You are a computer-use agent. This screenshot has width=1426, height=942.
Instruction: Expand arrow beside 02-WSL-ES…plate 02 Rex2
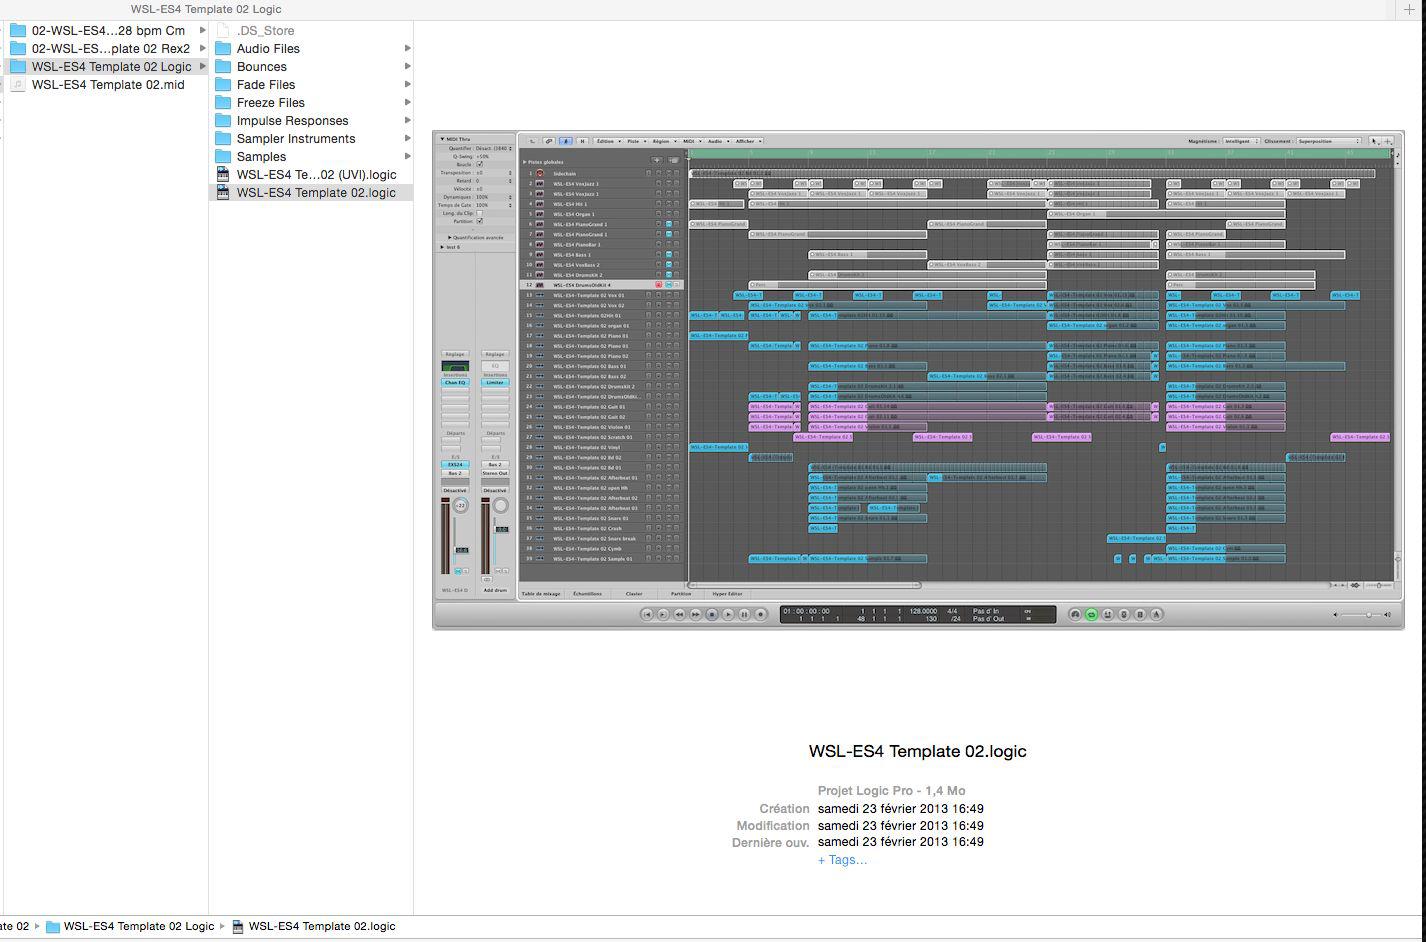tap(202, 48)
